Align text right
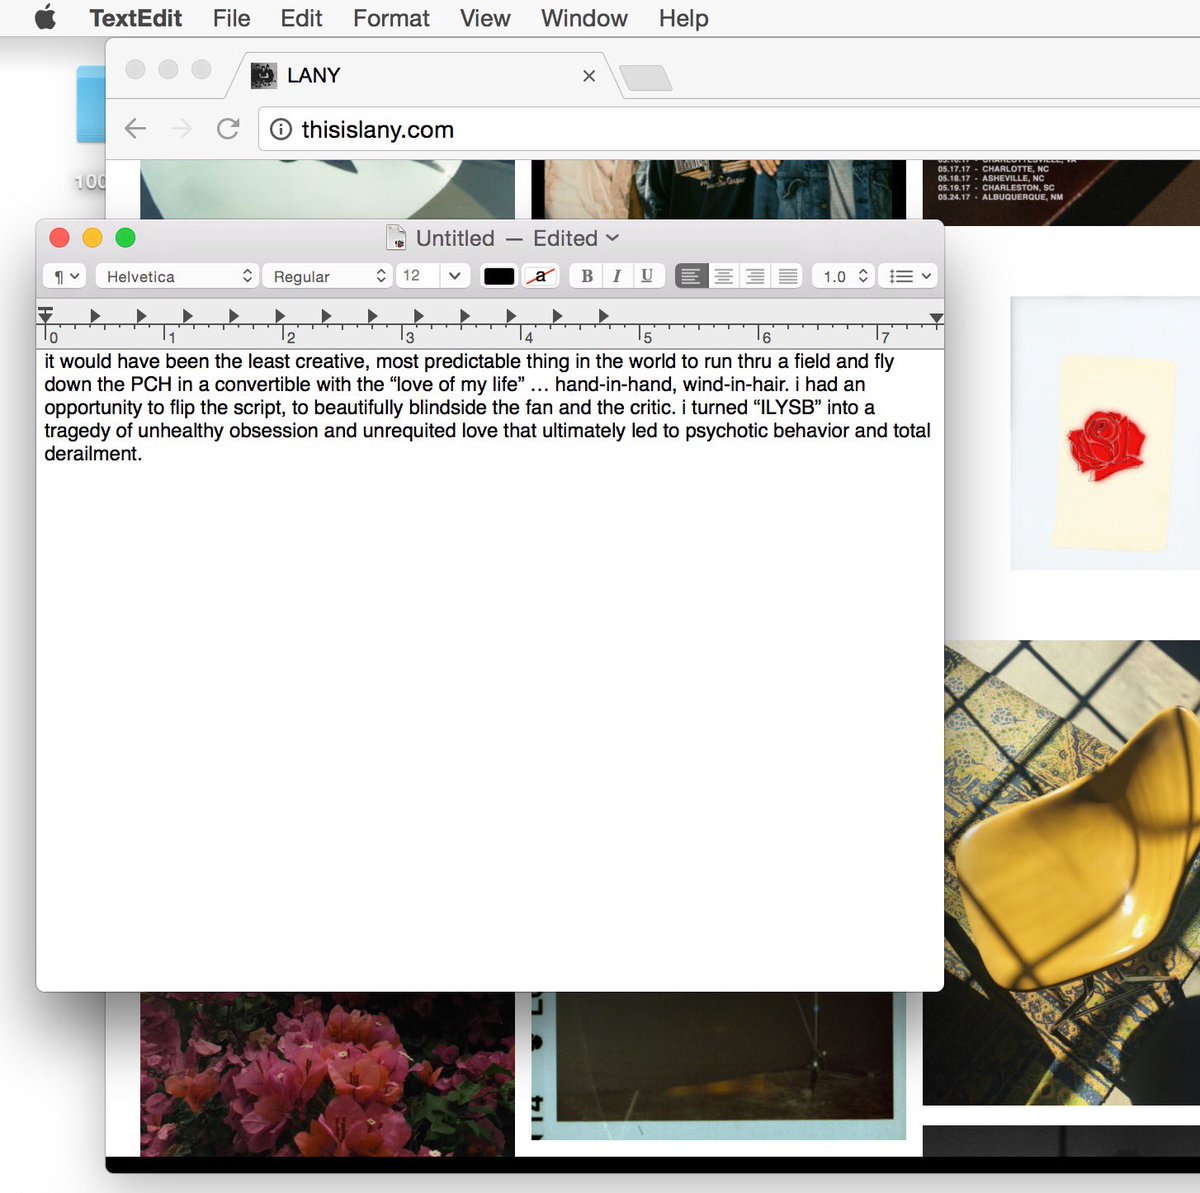This screenshot has width=1200, height=1193. coord(755,276)
